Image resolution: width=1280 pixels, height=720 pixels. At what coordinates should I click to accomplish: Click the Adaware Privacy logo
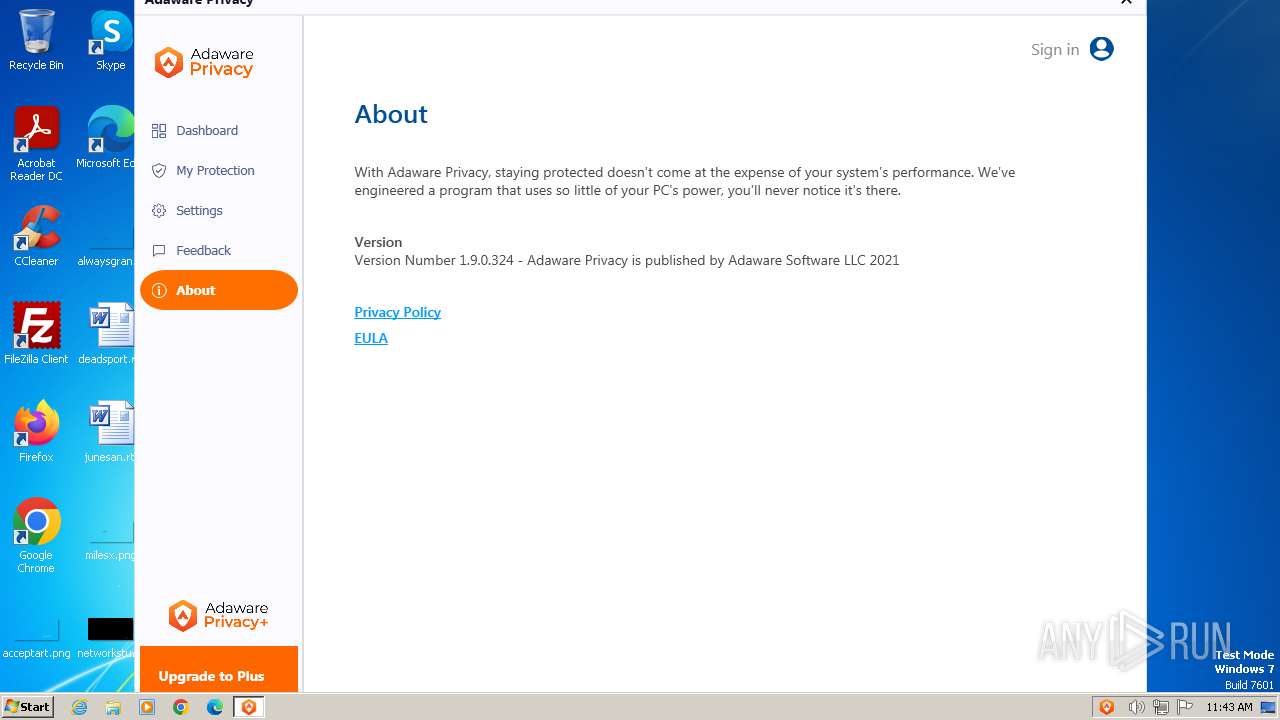coord(204,62)
